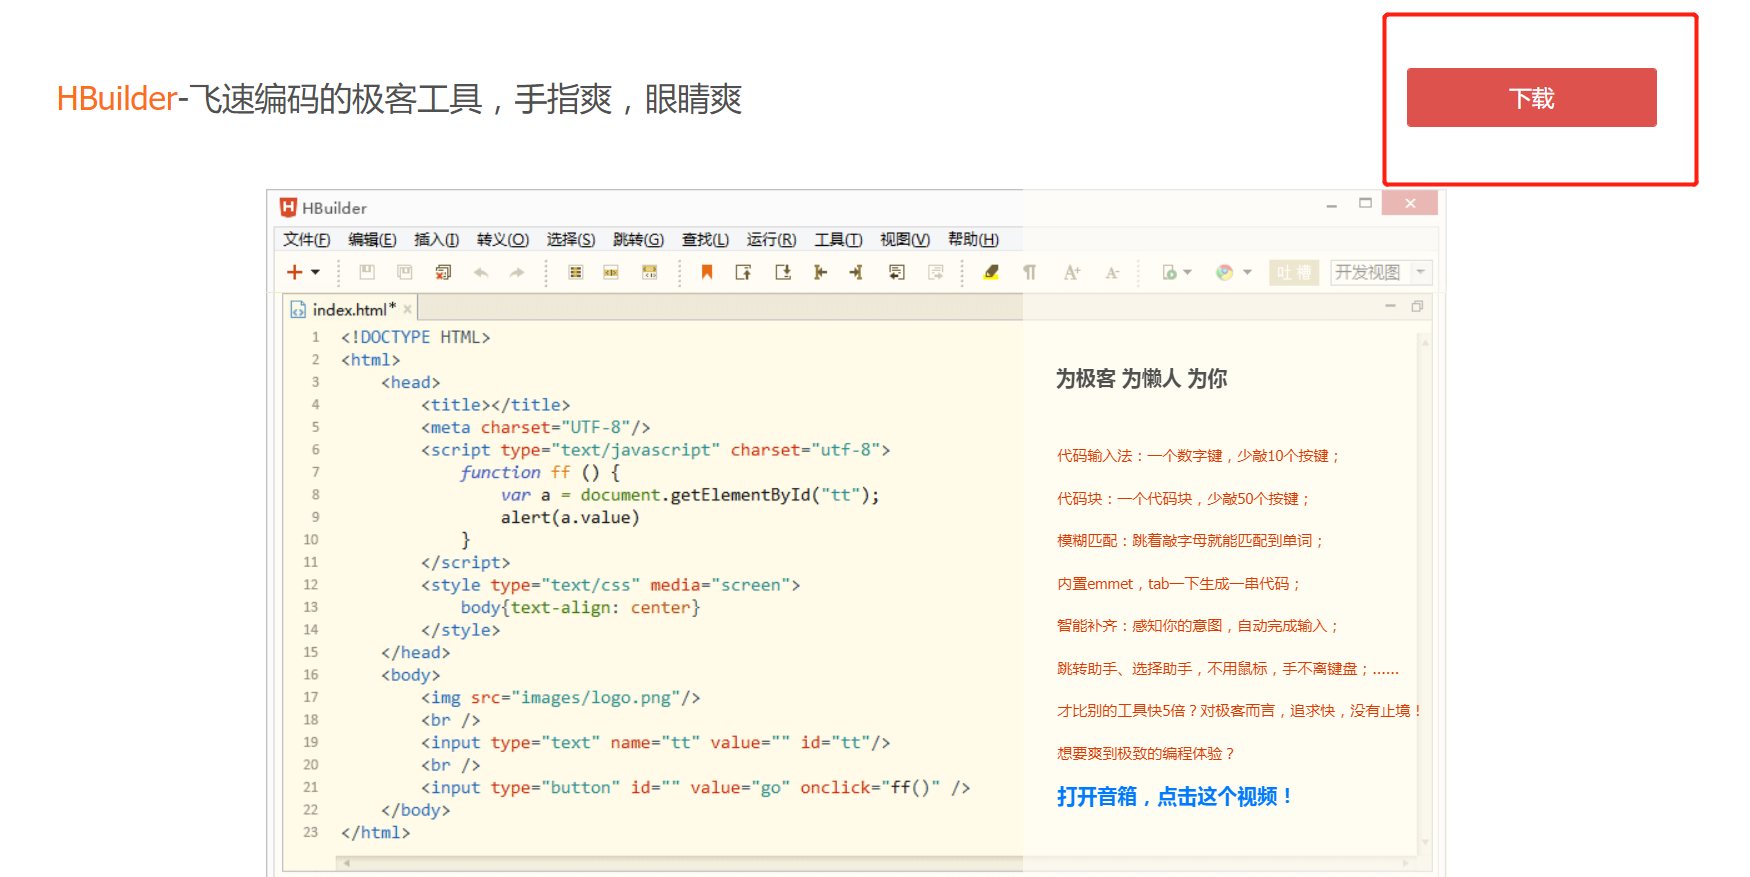
Task: Click the editor horizontal scrollbar
Action: pos(680,862)
